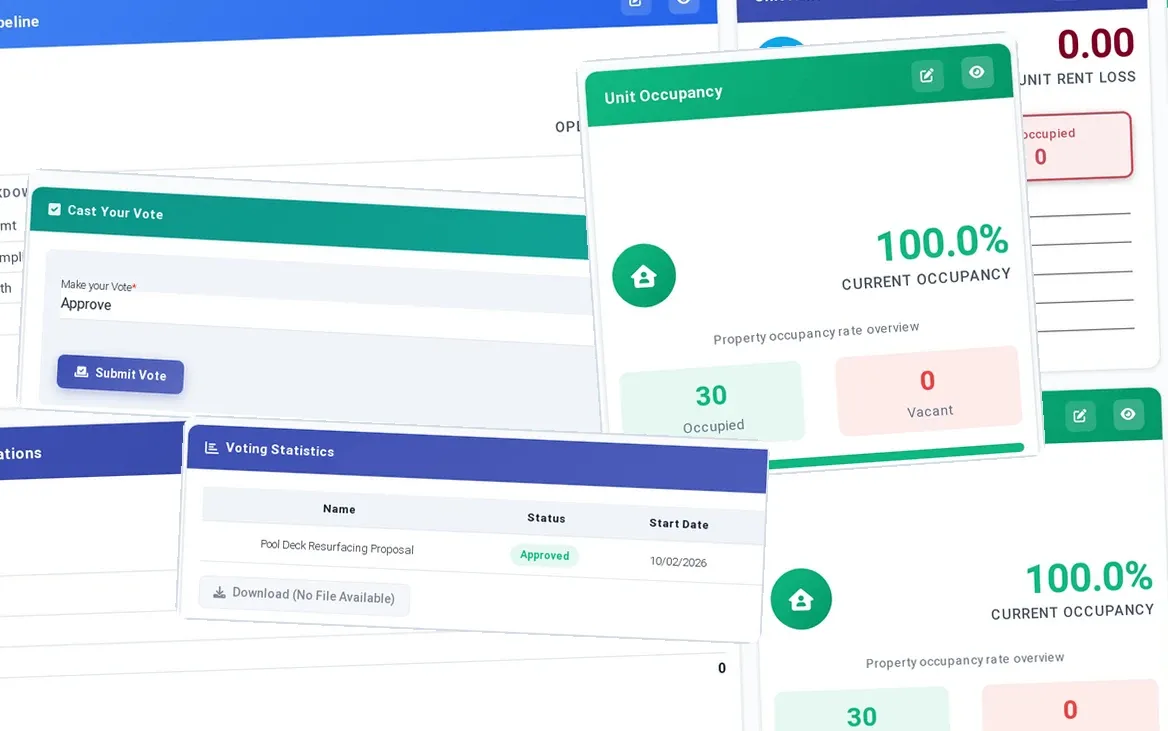Click the 30 Occupied tile in top card
This screenshot has width=1168, height=731.
pos(712,402)
